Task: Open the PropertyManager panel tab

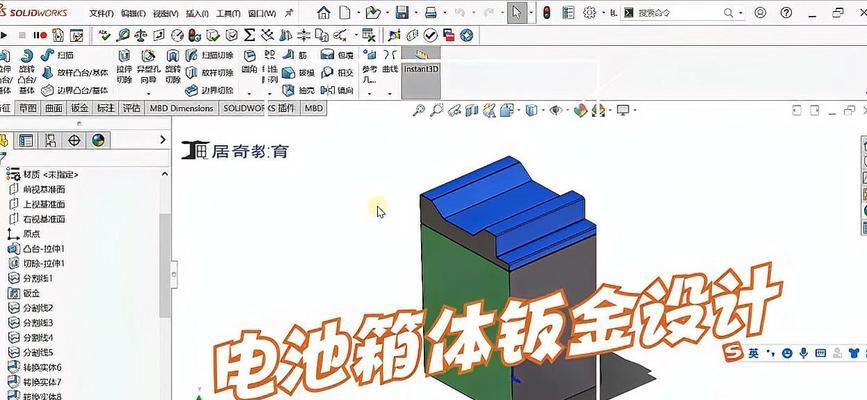Action: [25, 141]
